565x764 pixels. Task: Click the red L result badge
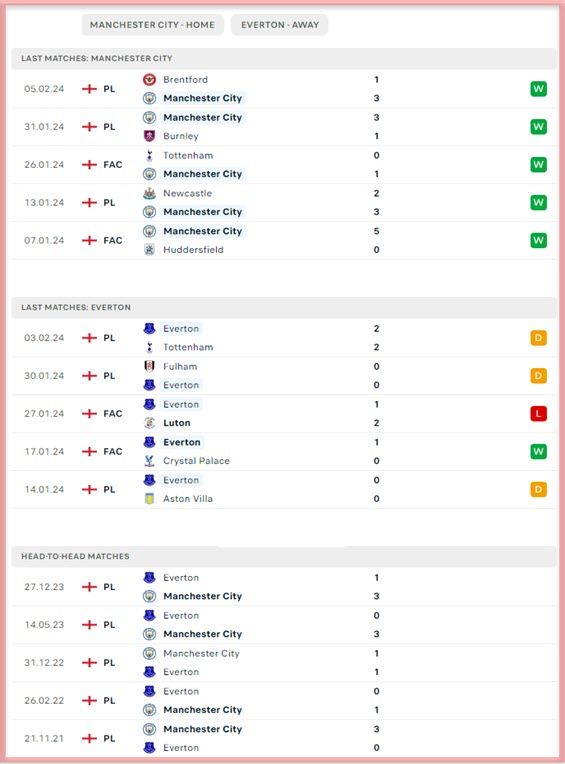tap(538, 414)
